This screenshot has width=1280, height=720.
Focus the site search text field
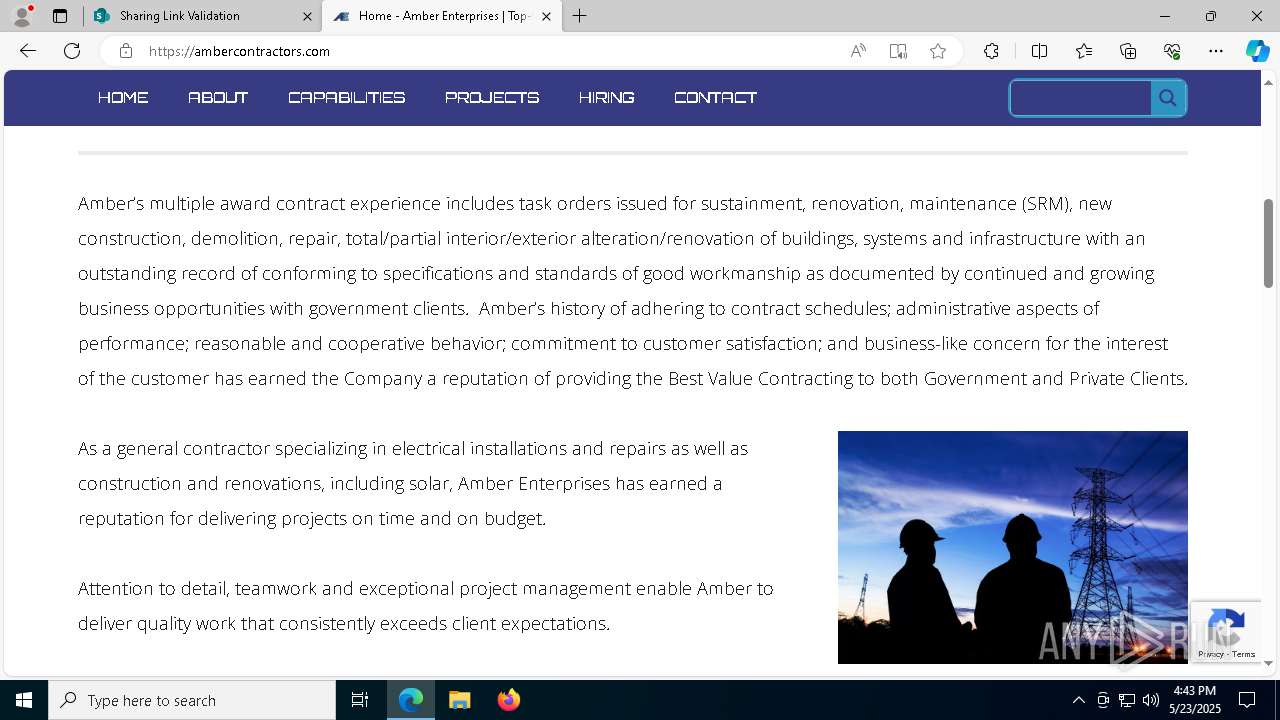point(1081,98)
